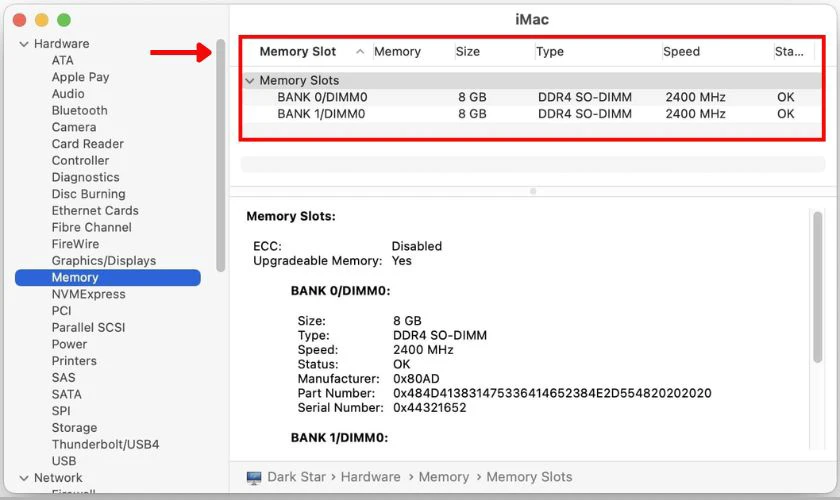Click the green zoom window button

click(64, 20)
